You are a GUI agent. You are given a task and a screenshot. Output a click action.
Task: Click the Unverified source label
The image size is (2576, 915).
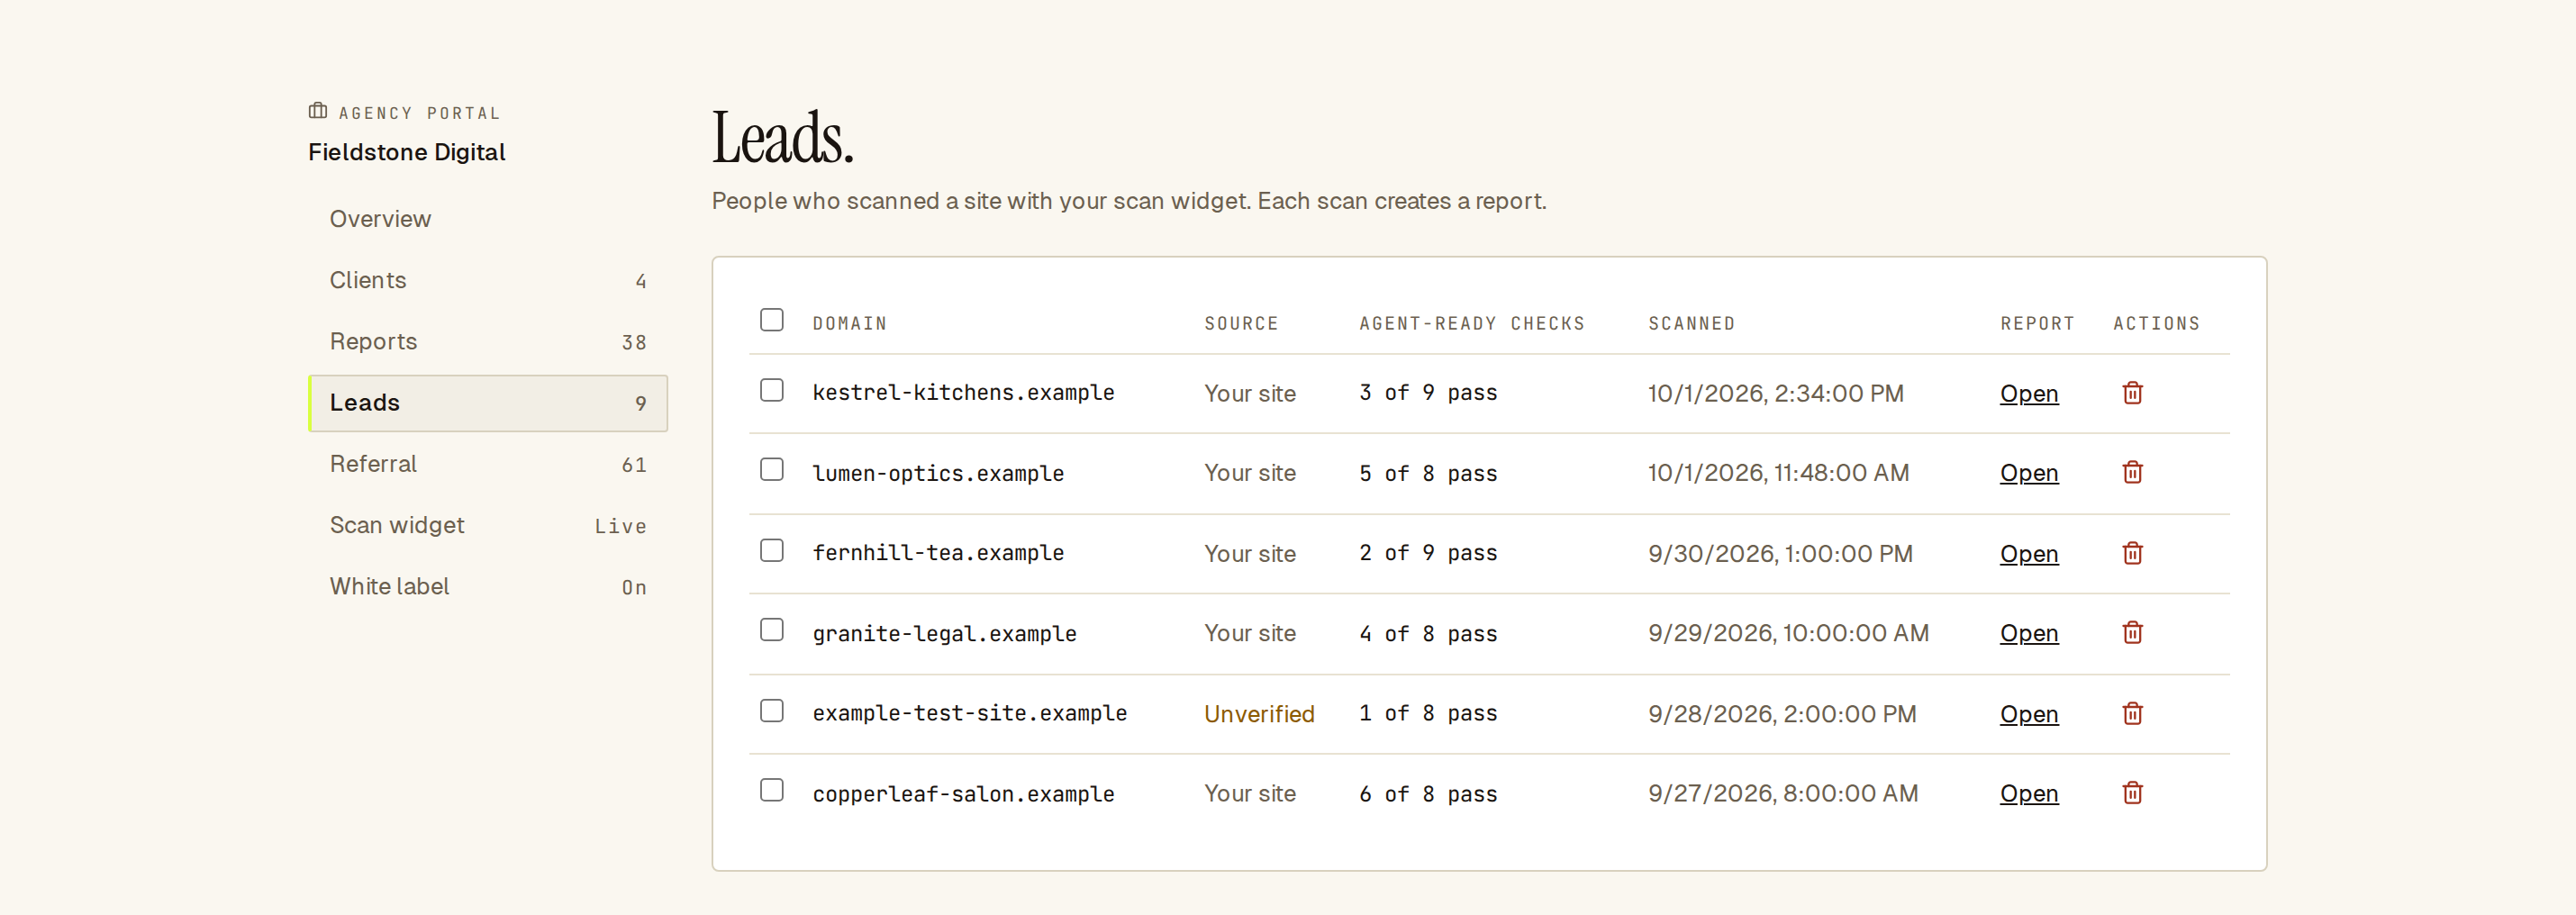(1259, 714)
